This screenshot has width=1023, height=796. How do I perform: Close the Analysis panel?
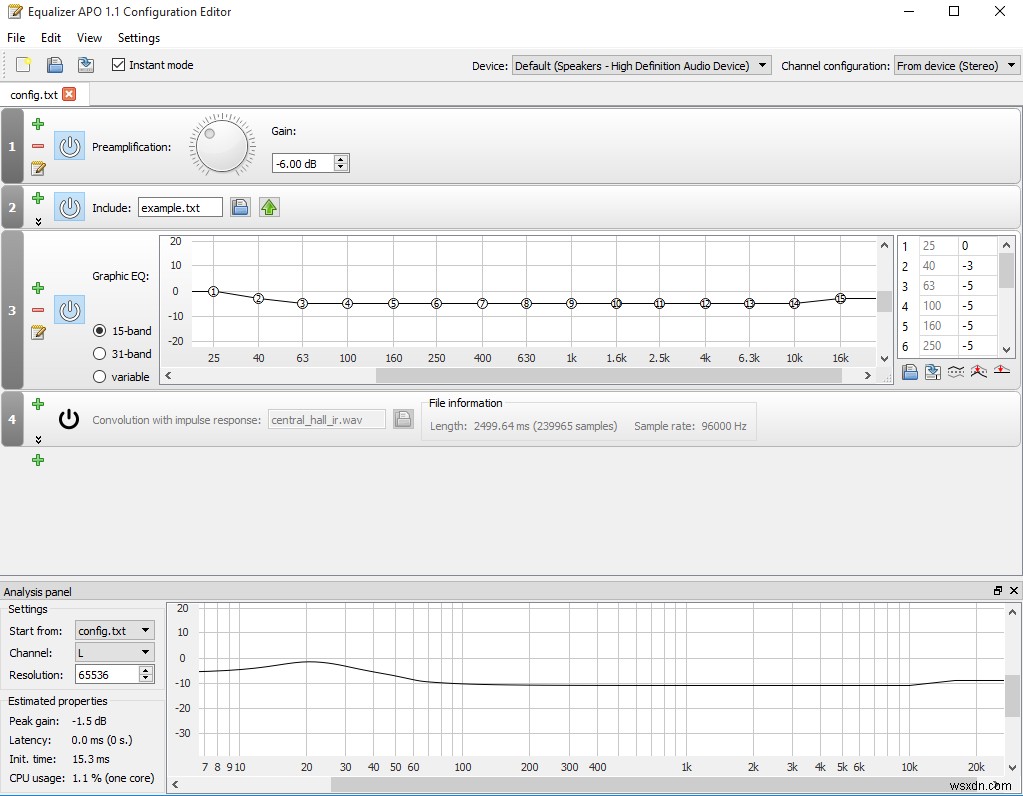[x=1013, y=590]
